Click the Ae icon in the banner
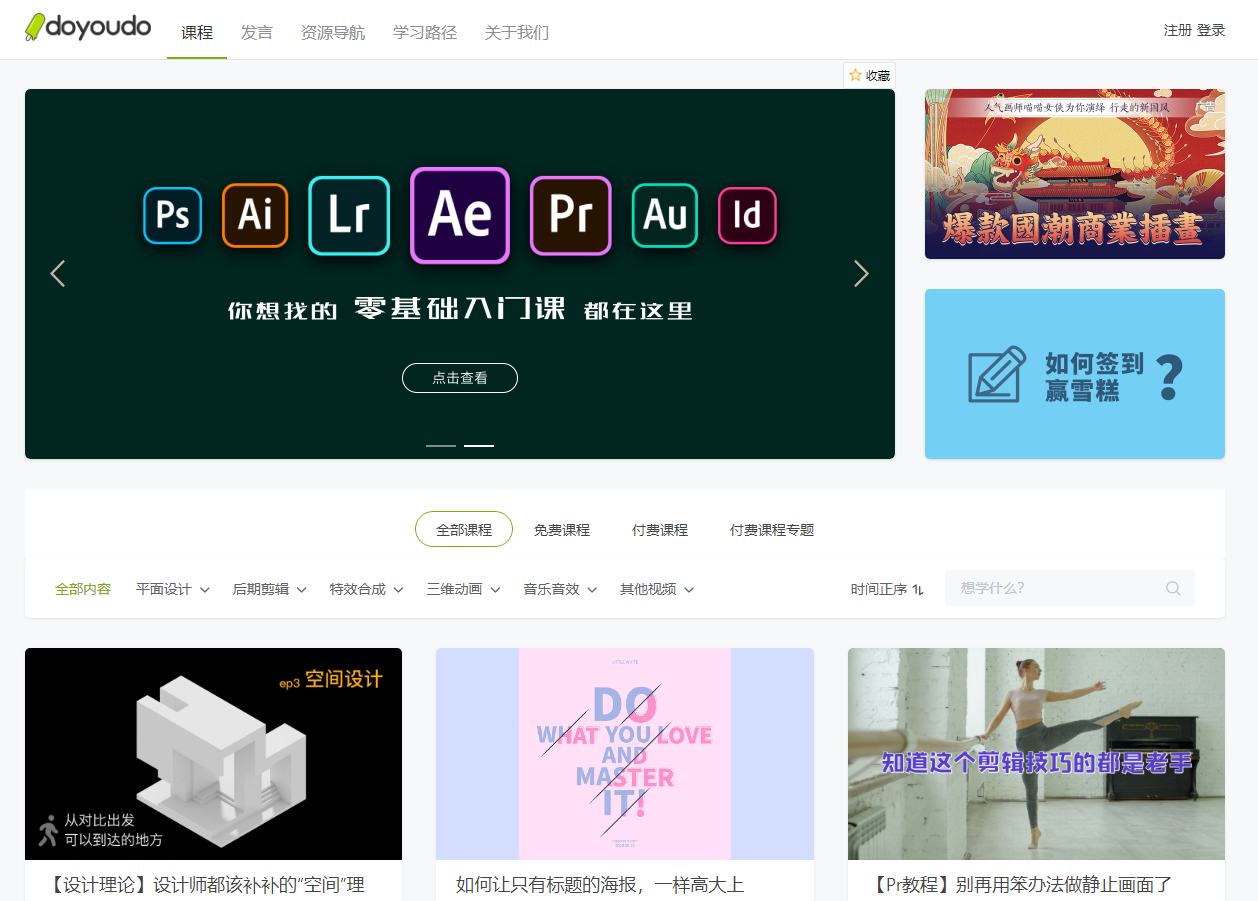The width and height of the screenshot is (1258, 901). pyautogui.click(x=459, y=215)
